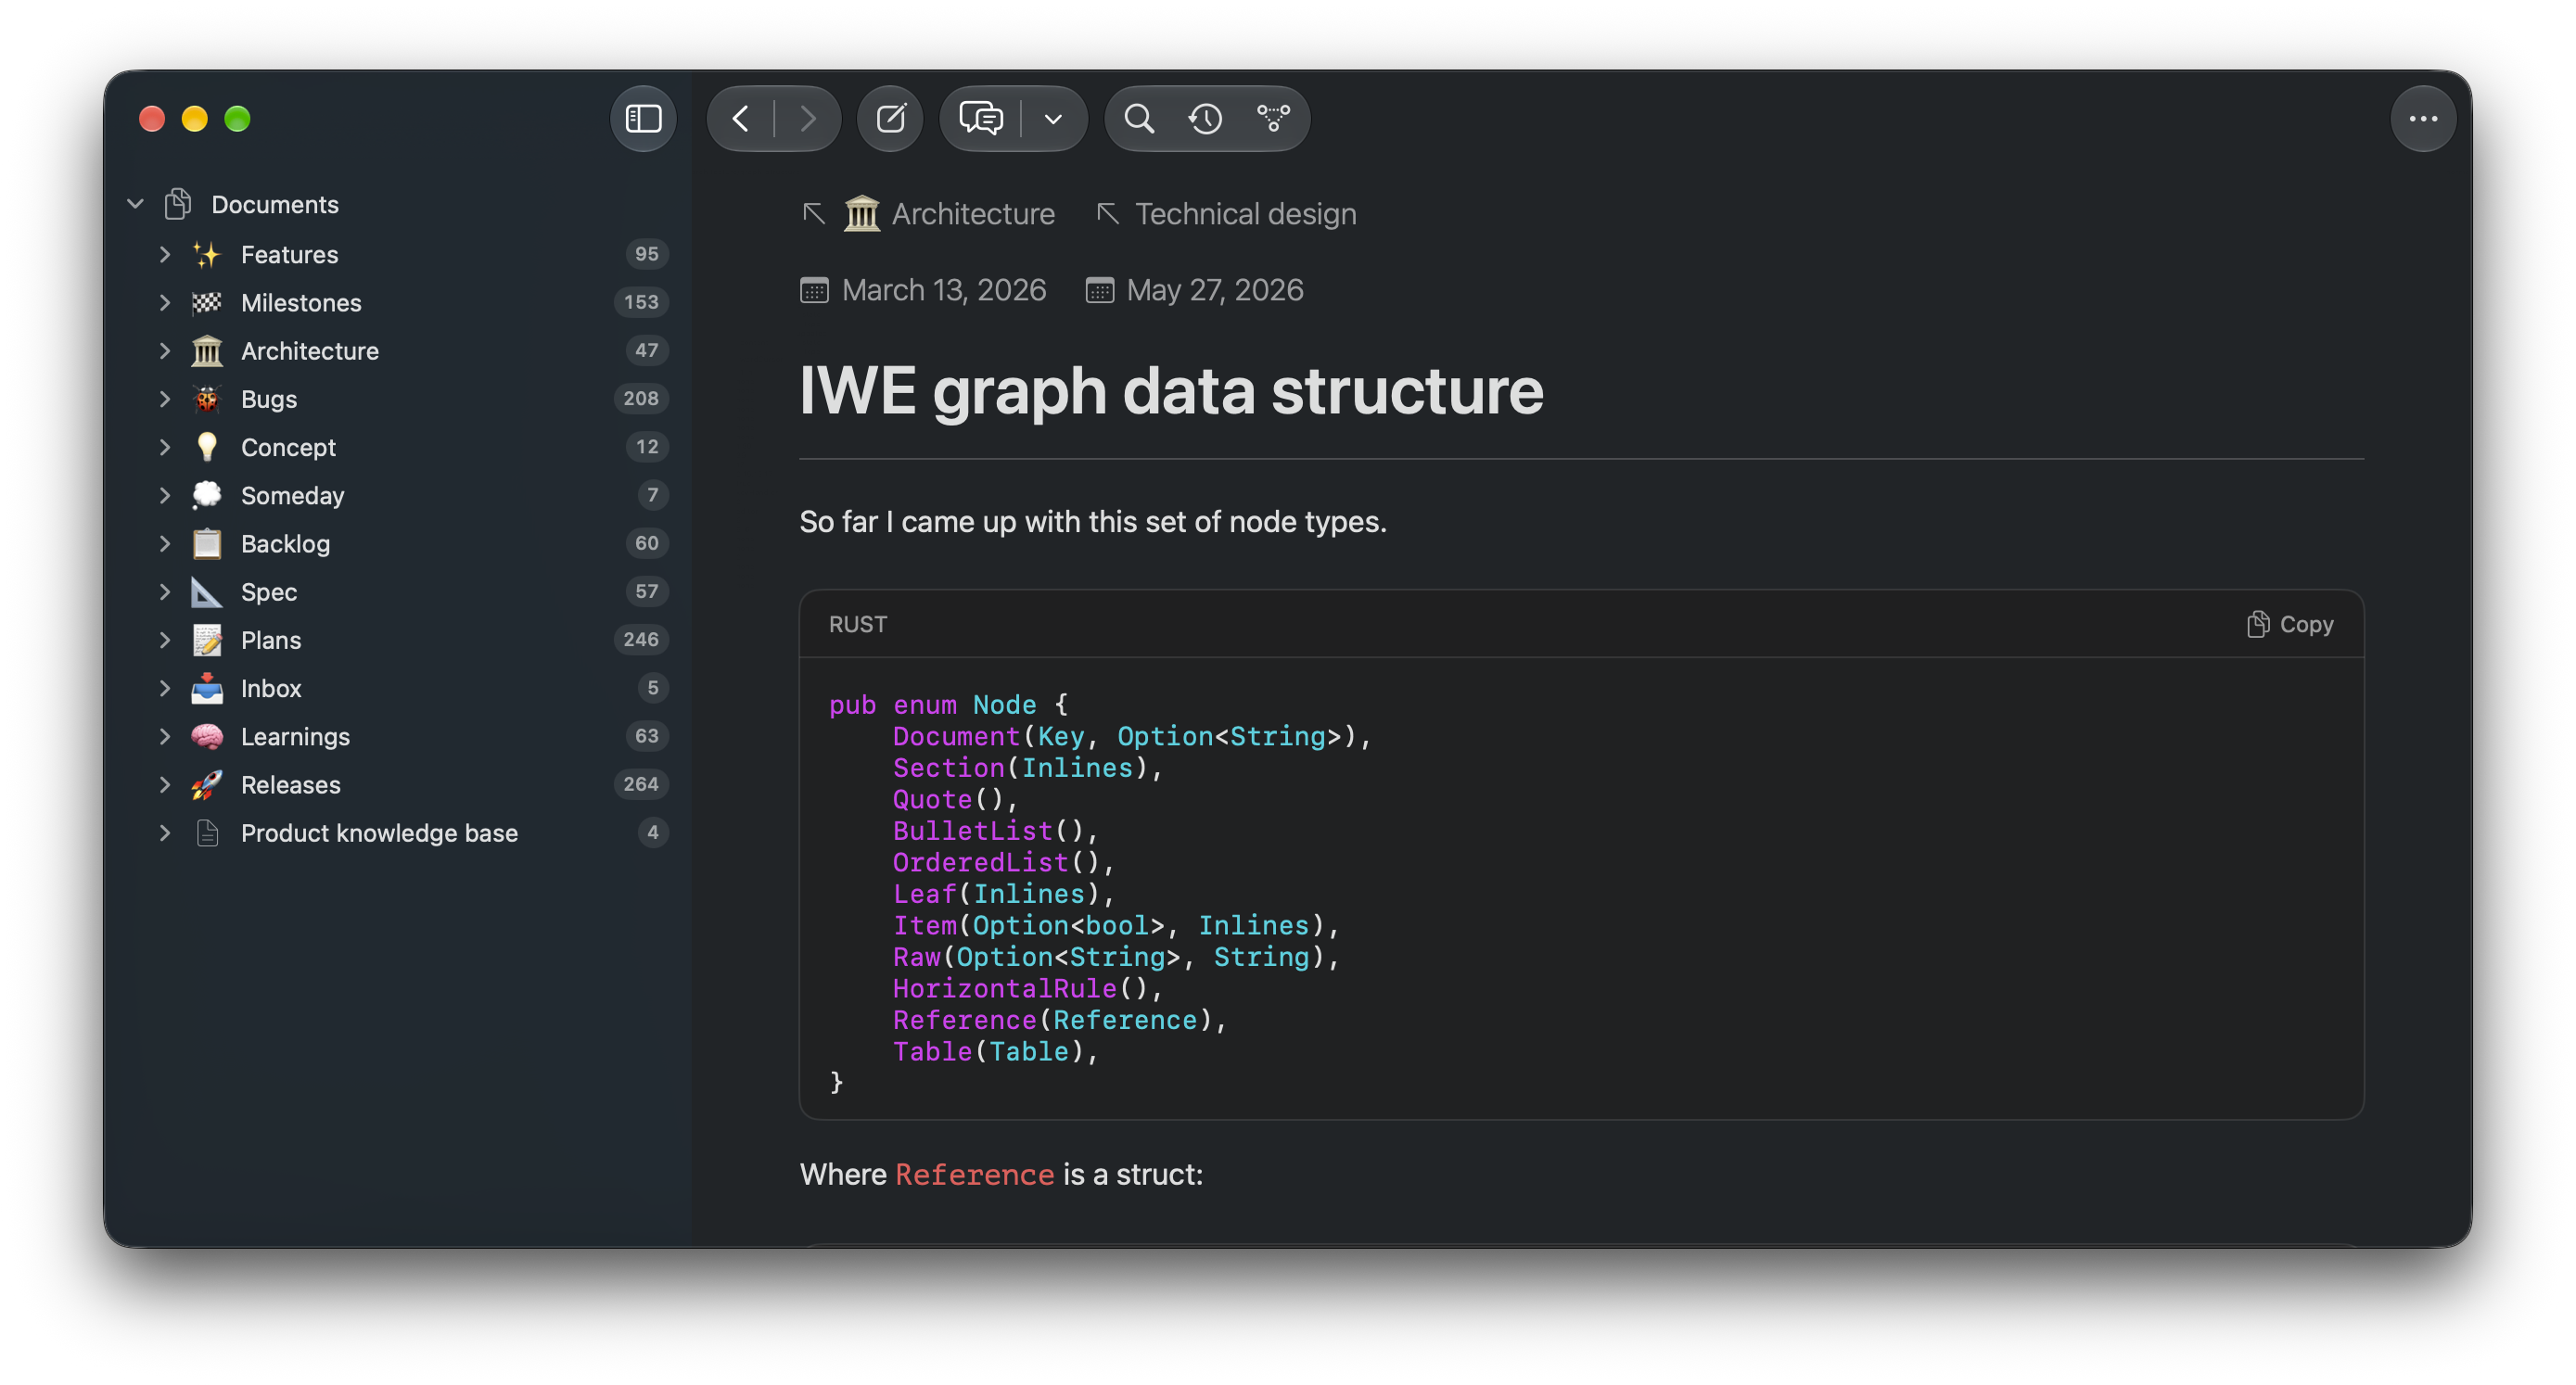This screenshot has width=2576, height=1385.
Task: Select the Someday thought cloud icon
Action: tap(207, 494)
